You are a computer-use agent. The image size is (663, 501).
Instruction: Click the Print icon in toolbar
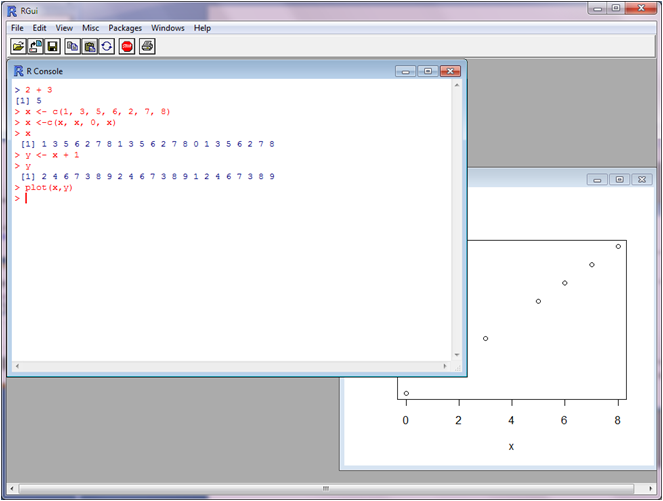tap(147, 46)
